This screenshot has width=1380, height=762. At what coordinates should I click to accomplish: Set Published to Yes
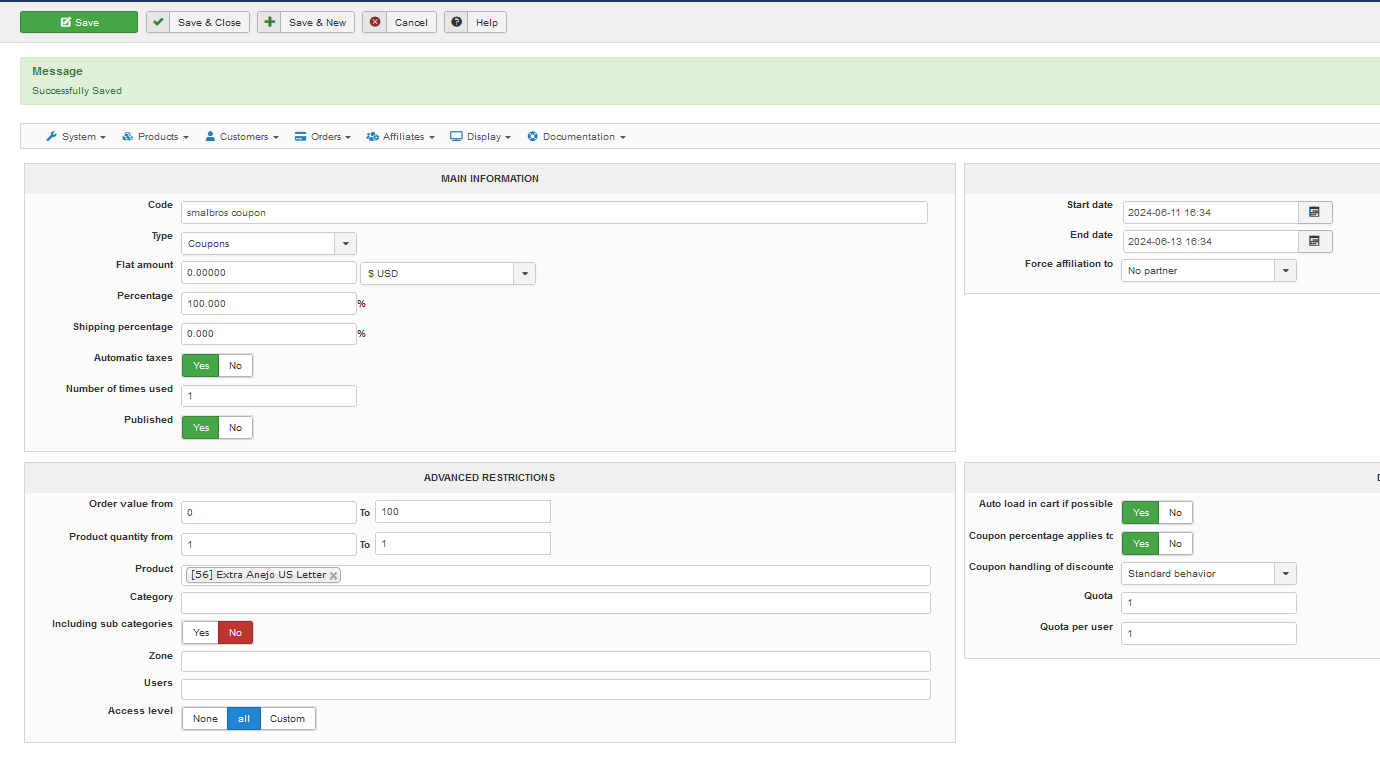tap(200, 427)
